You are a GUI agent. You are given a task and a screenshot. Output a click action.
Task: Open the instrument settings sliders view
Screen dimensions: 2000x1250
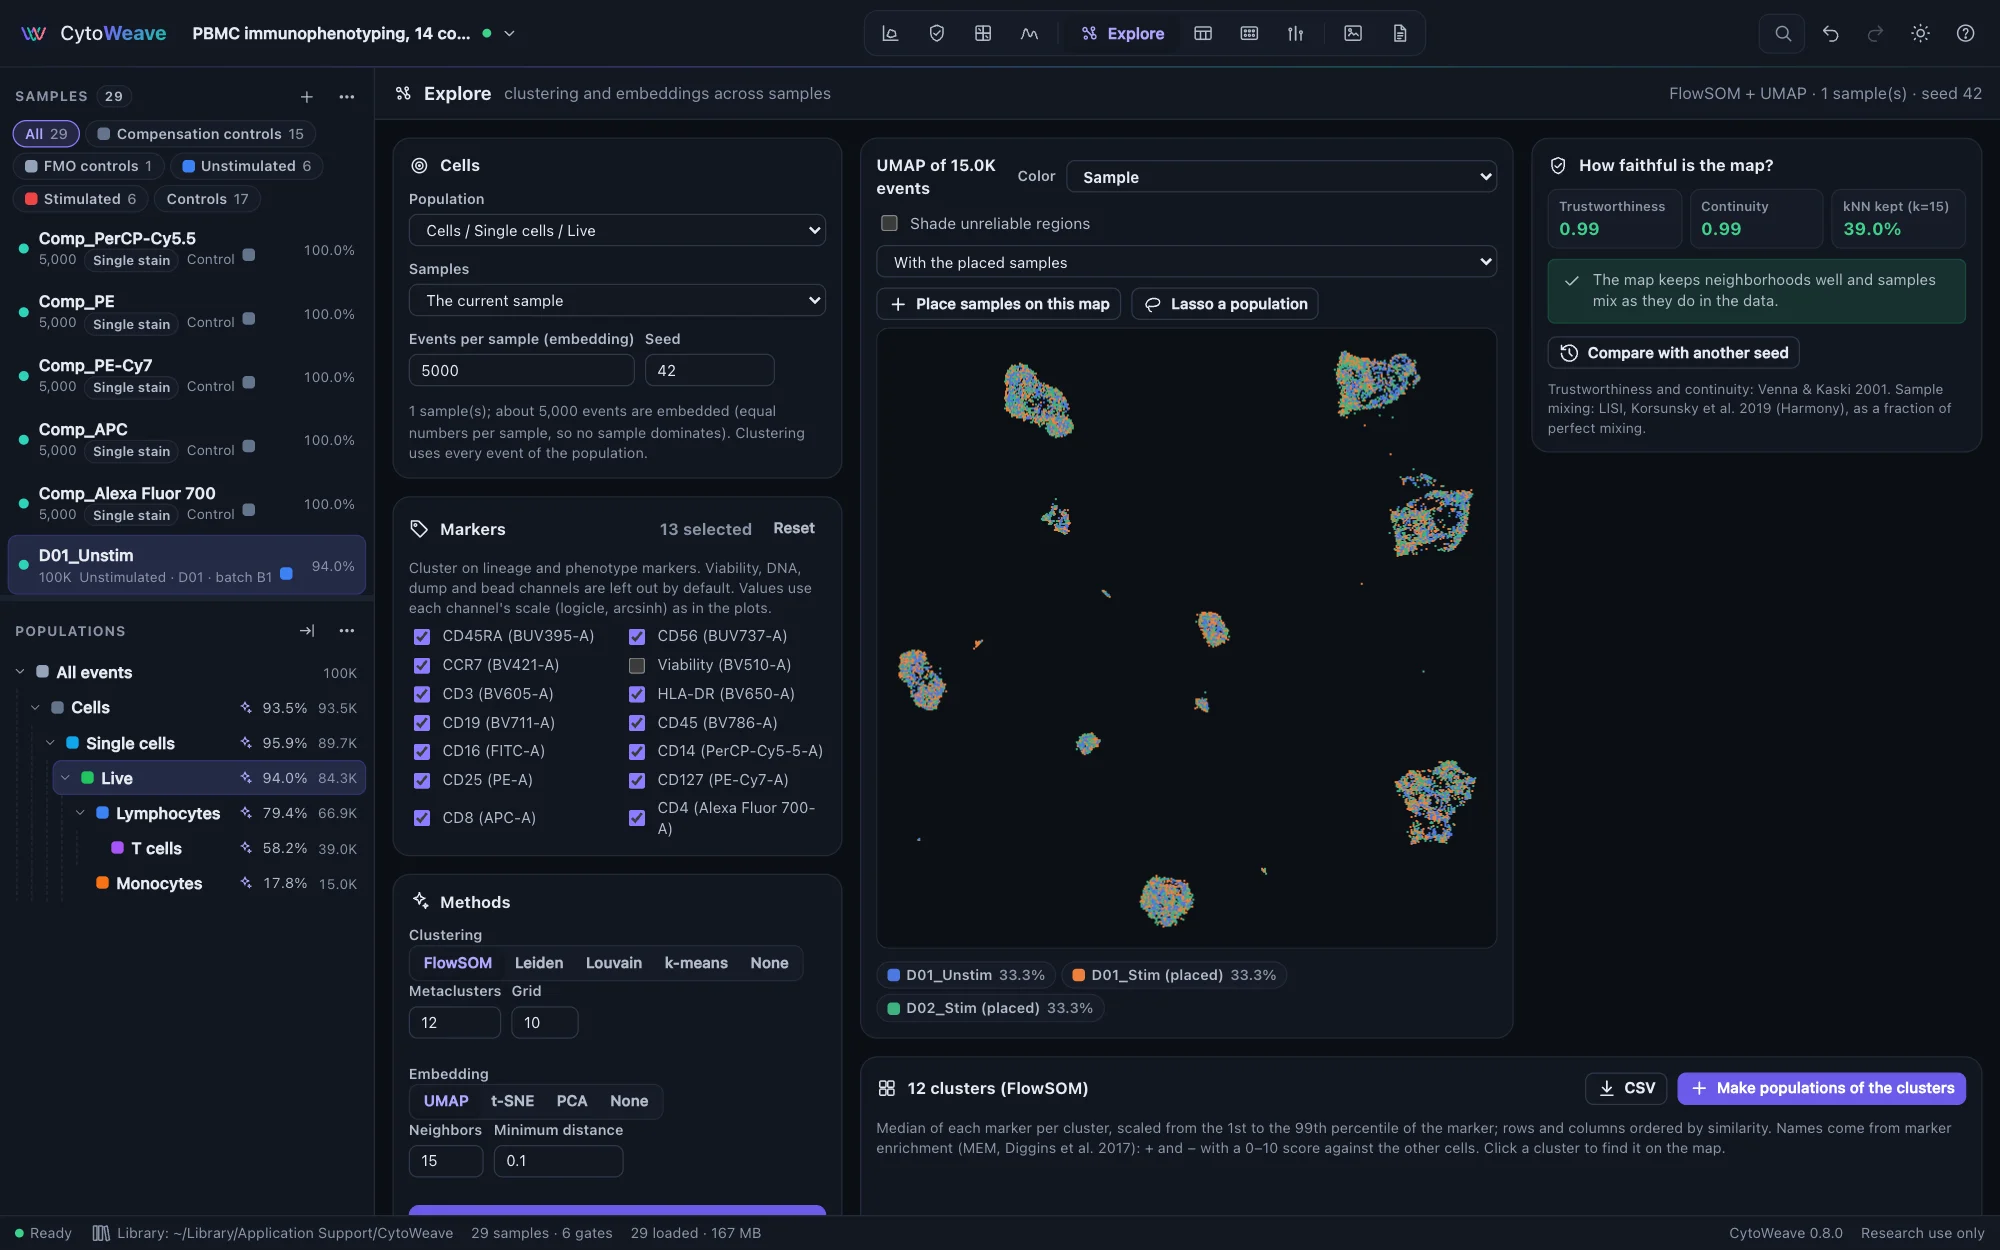click(1295, 33)
